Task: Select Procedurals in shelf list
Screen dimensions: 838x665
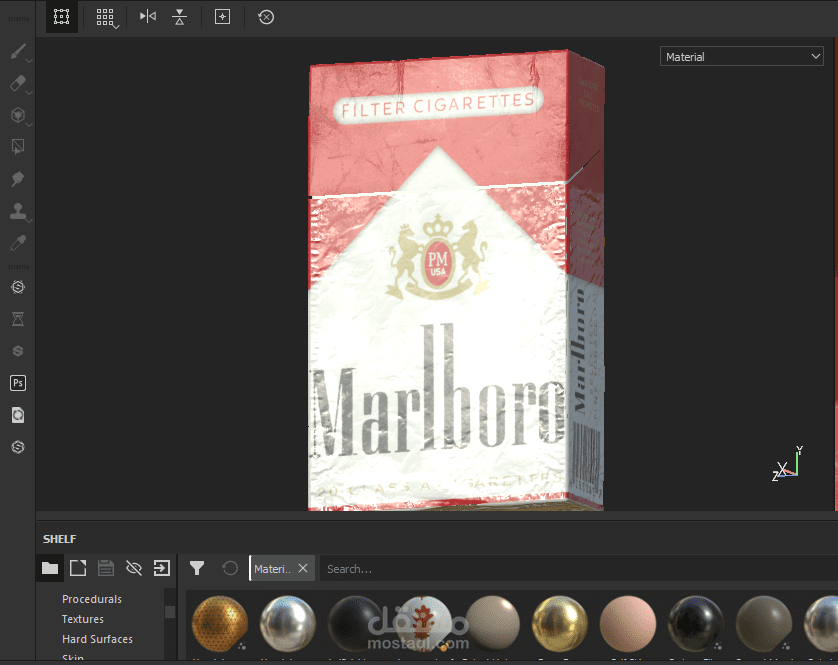Action: 92,599
